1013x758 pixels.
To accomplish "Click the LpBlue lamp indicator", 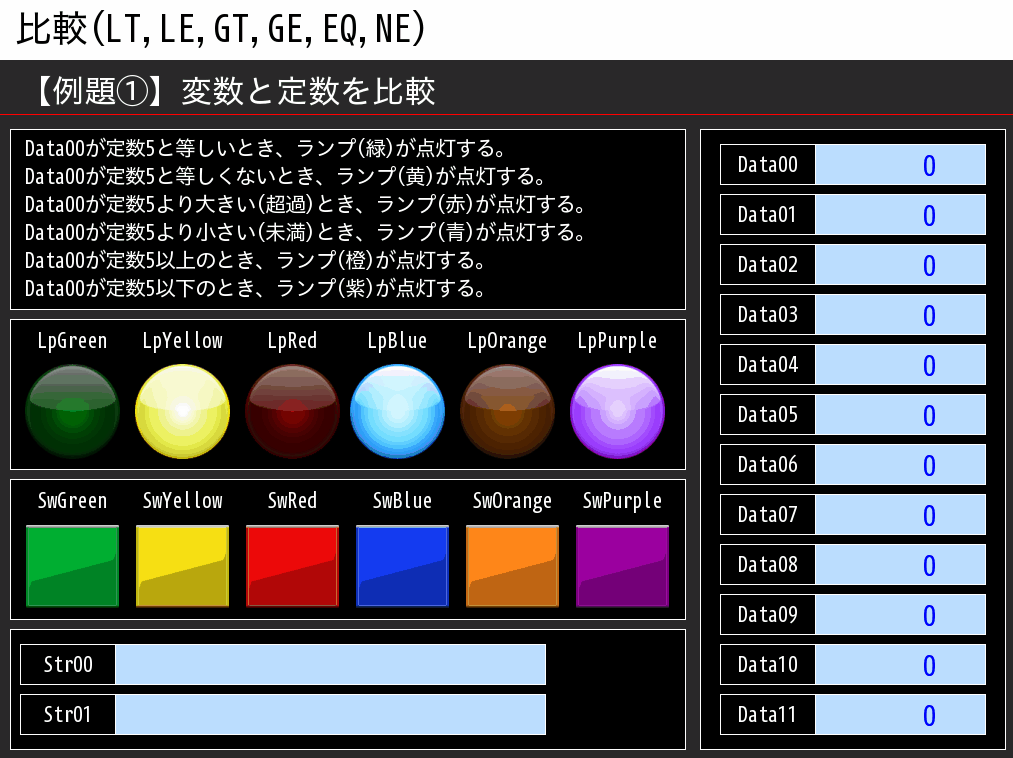I will point(397,412).
